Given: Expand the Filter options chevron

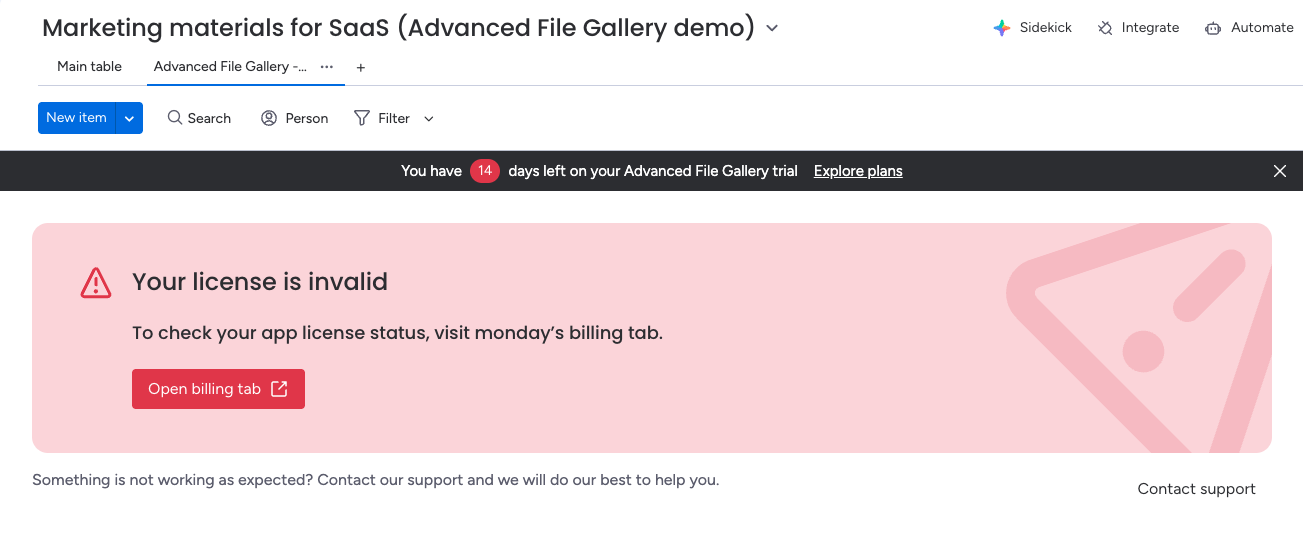Looking at the screenshot, I should tap(429, 118).
